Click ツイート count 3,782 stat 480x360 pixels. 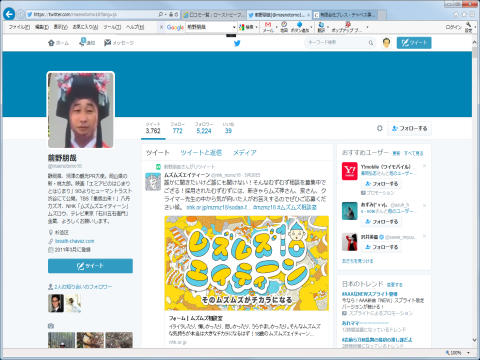(x=153, y=128)
